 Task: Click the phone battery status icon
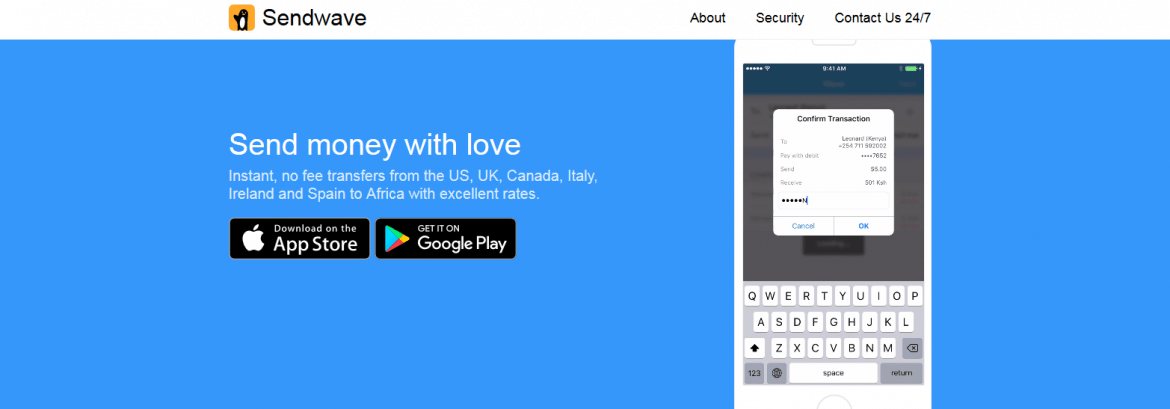point(910,68)
